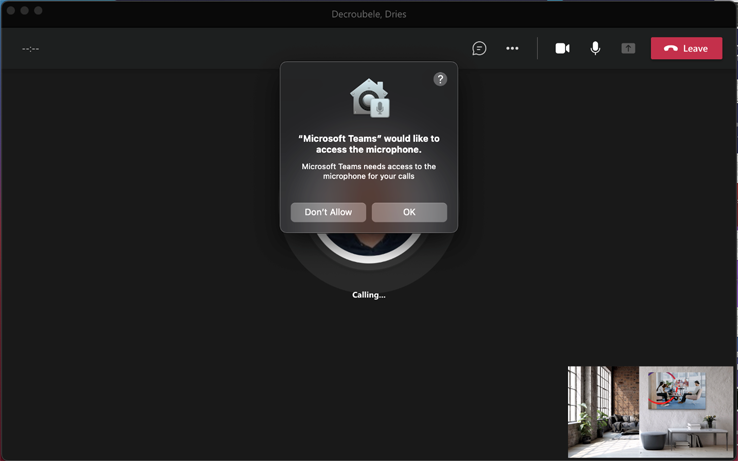Open the More actions ellipsis menu
The image size is (738, 461).
pyautogui.click(x=512, y=48)
